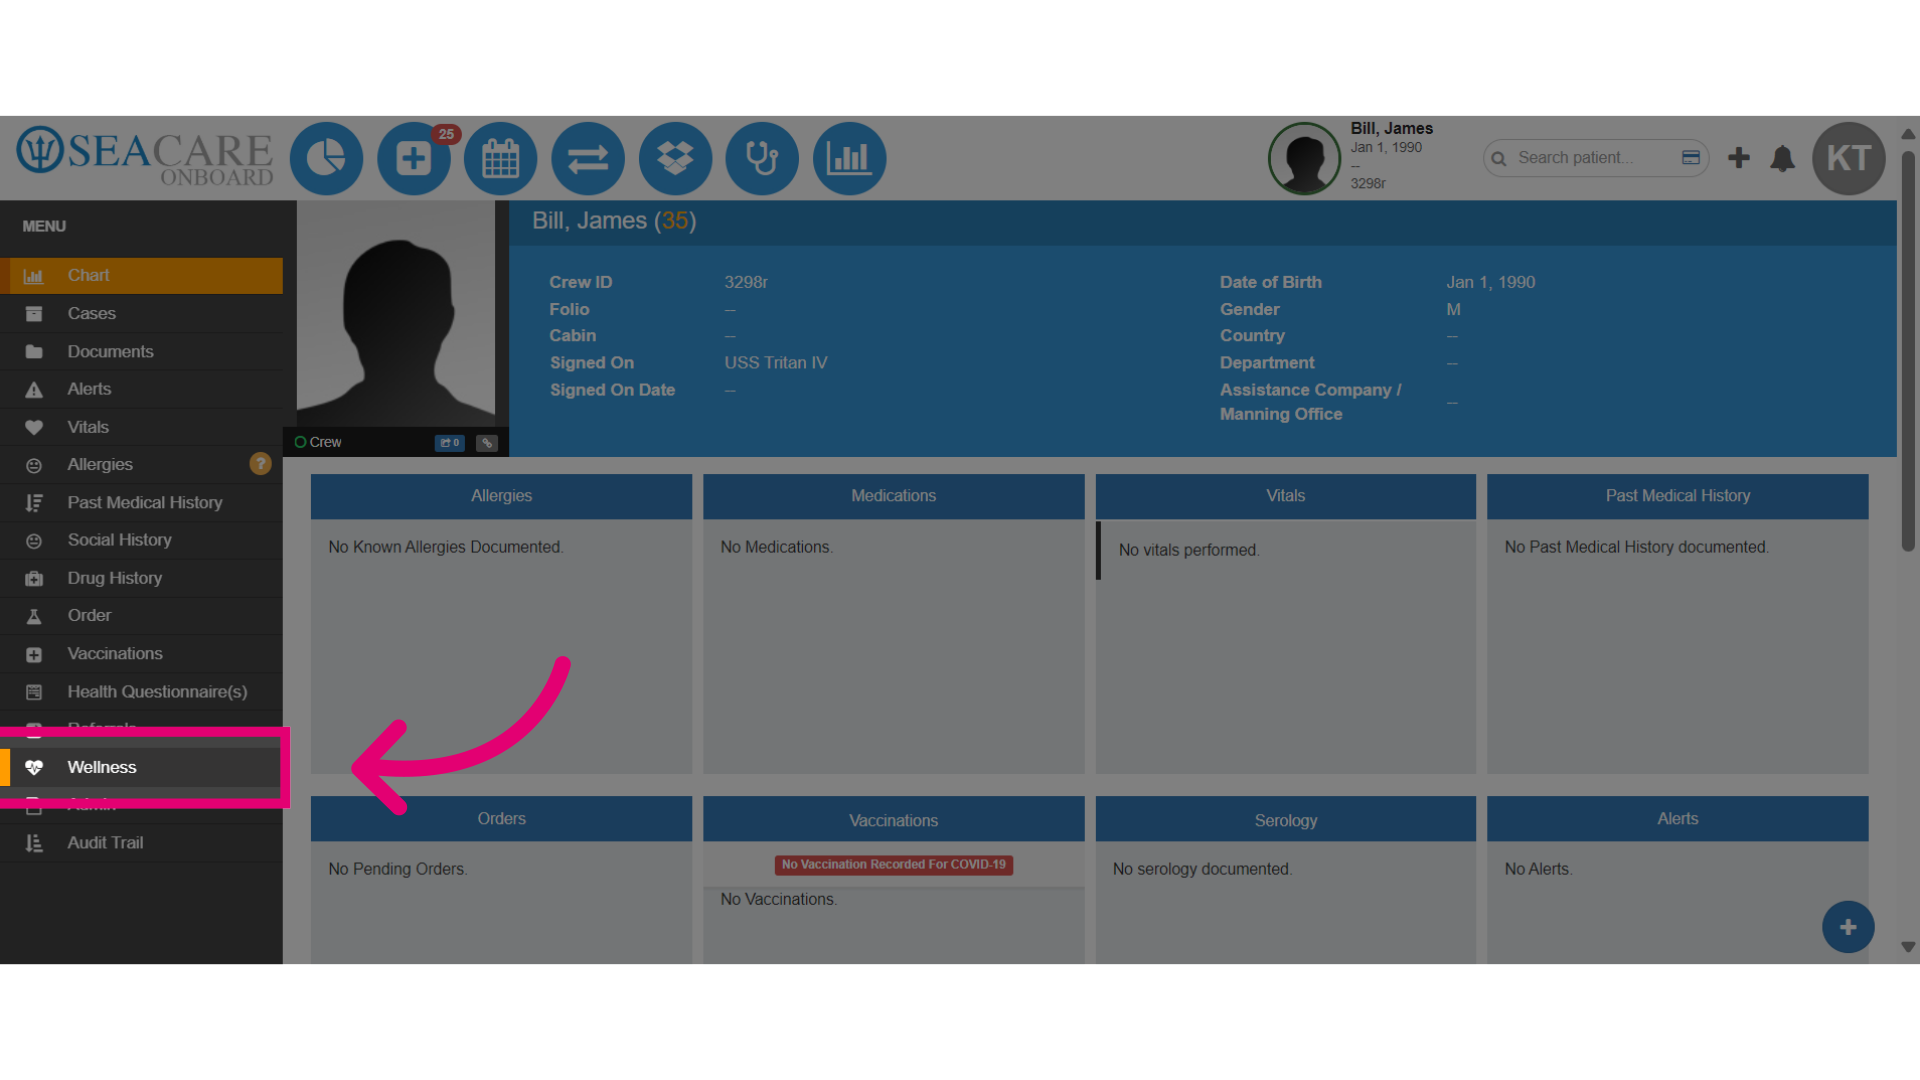Open Order in the sidebar menu
The height and width of the screenshot is (1080, 1920).
(x=141, y=616)
